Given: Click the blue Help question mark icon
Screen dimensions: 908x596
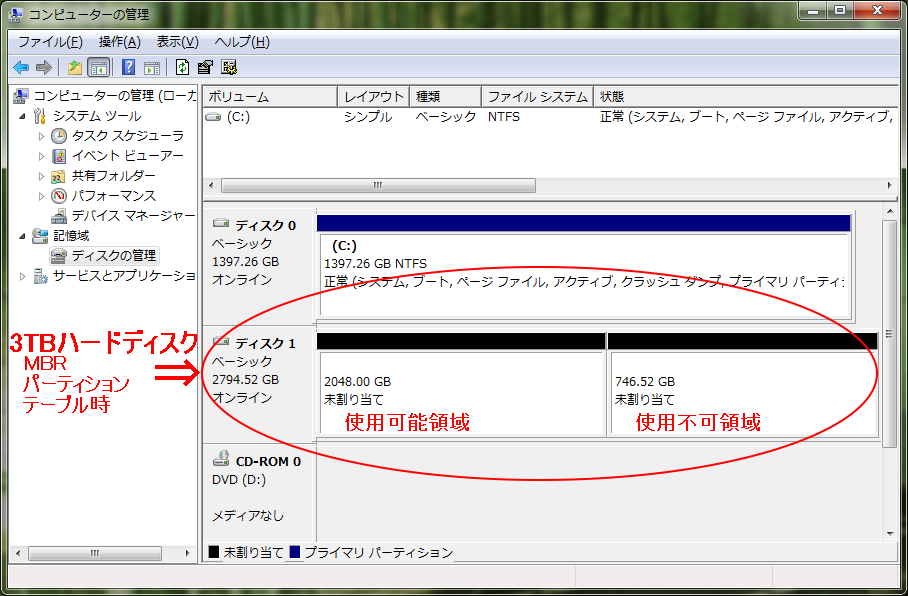Looking at the screenshot, I should (x=128, y=67).
